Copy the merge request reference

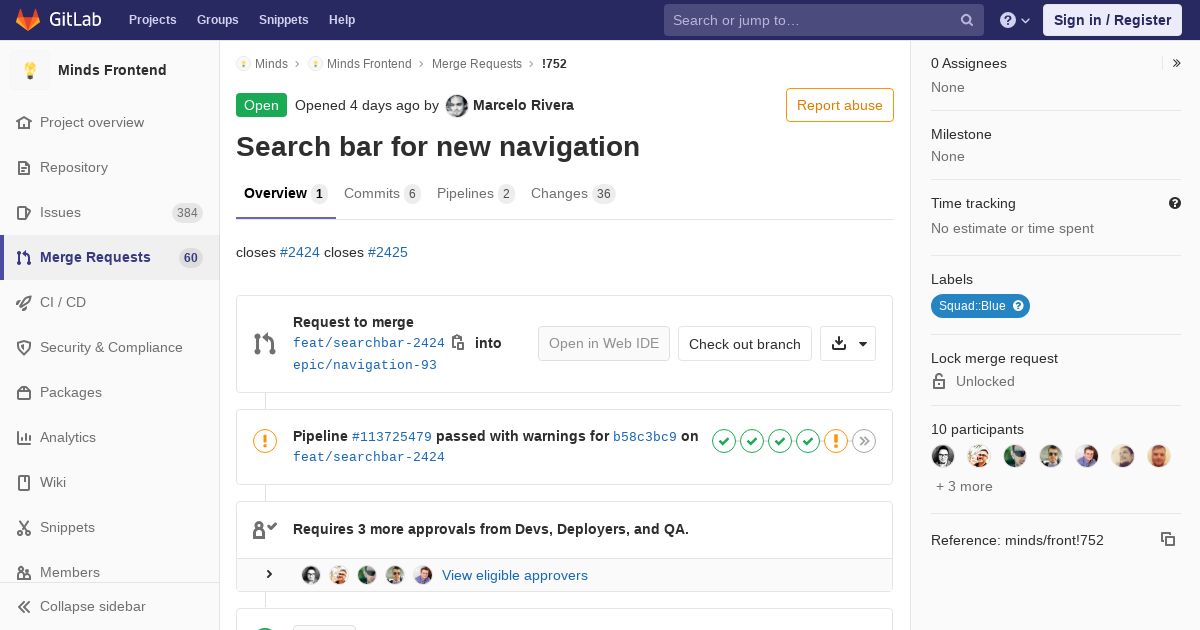point(1168,539)
